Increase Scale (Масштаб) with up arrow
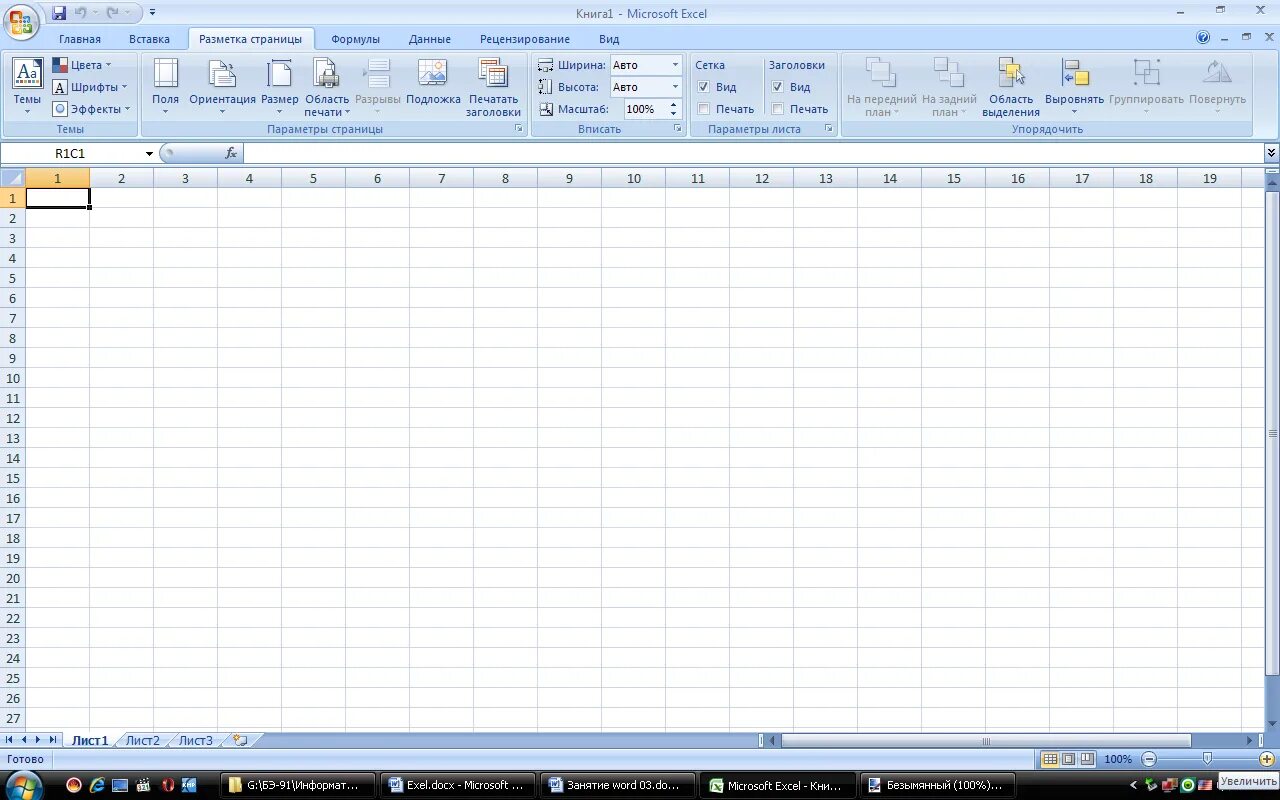 [674, 105]
